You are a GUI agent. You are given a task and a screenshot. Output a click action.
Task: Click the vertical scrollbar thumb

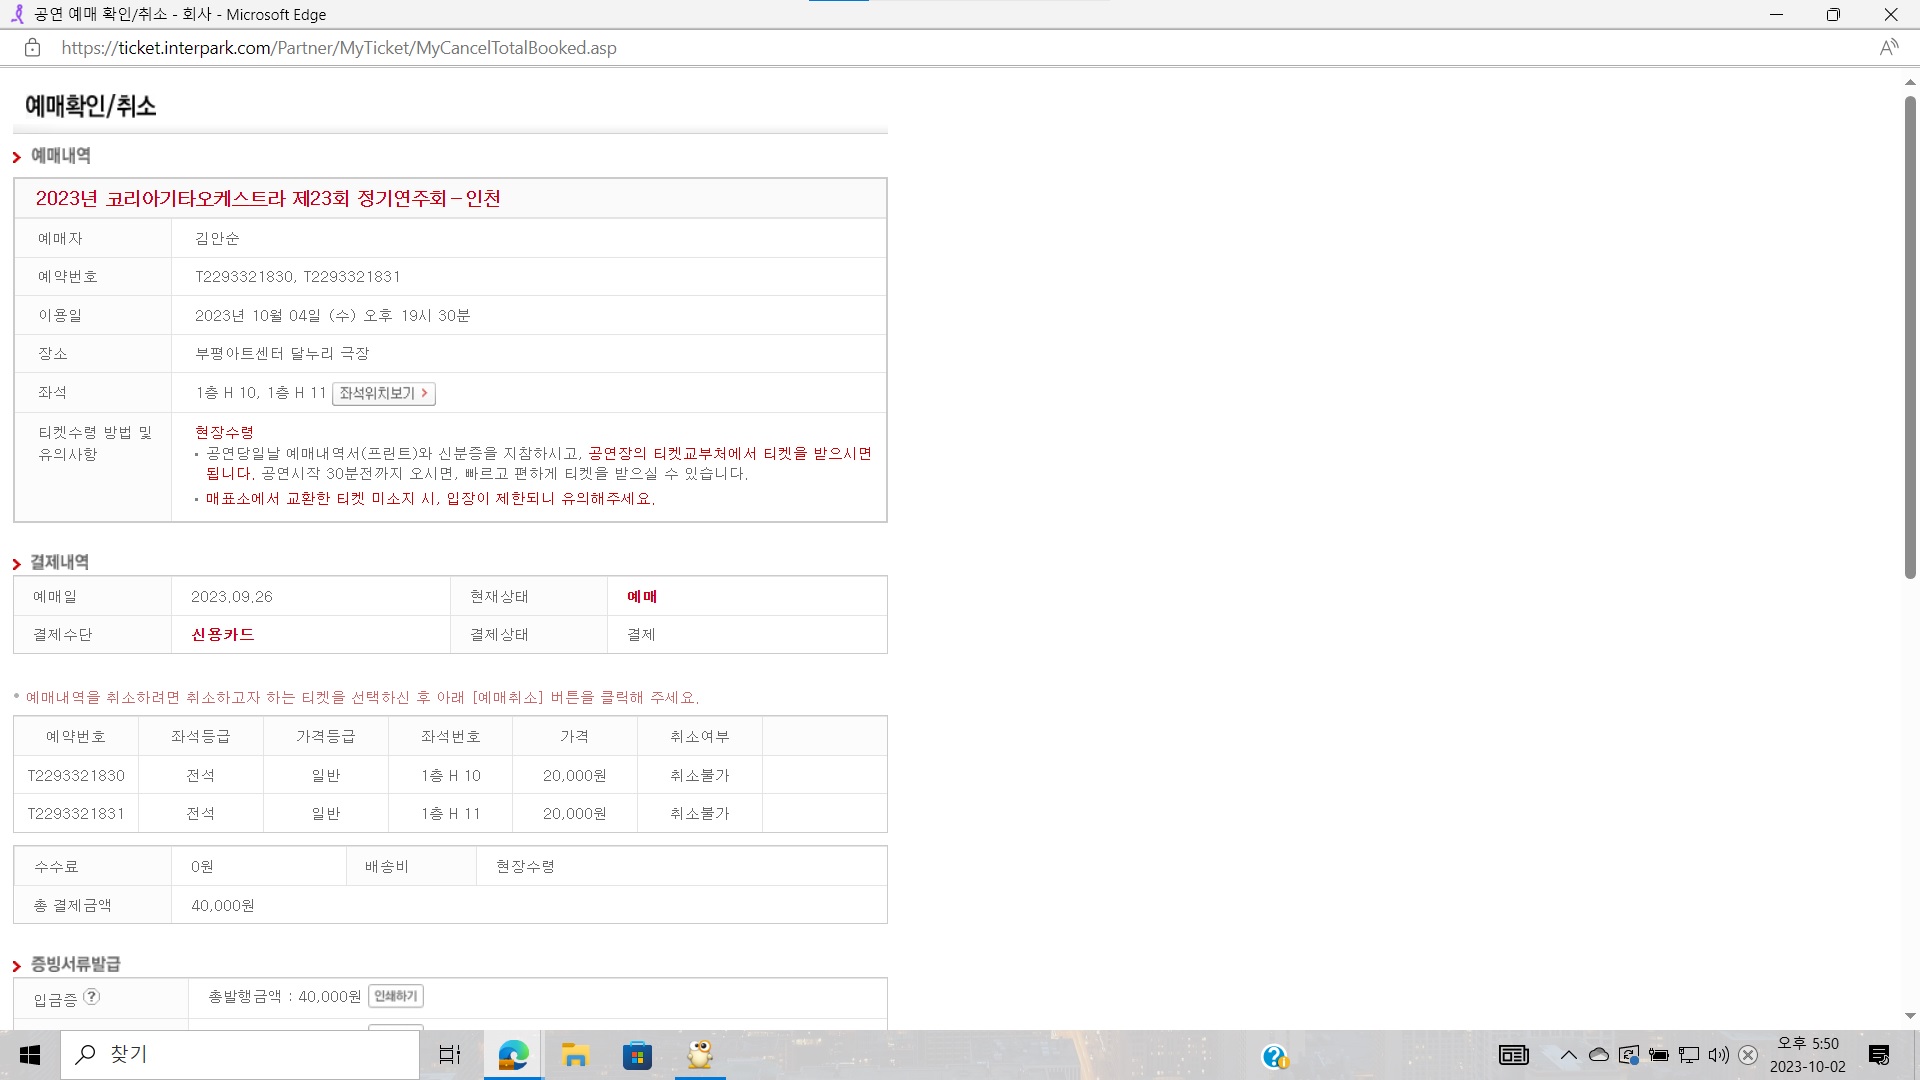(1910, 337)
